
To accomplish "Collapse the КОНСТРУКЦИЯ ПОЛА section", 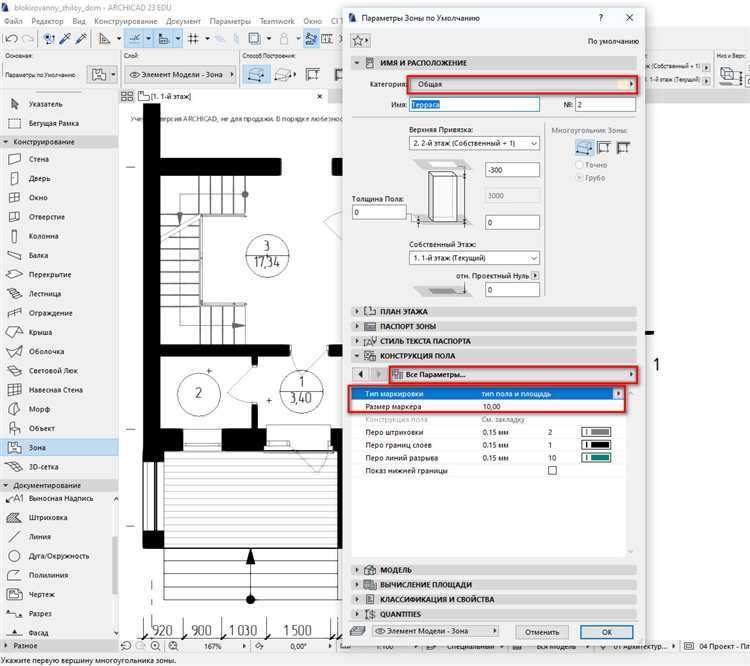I will coord(494,356).
